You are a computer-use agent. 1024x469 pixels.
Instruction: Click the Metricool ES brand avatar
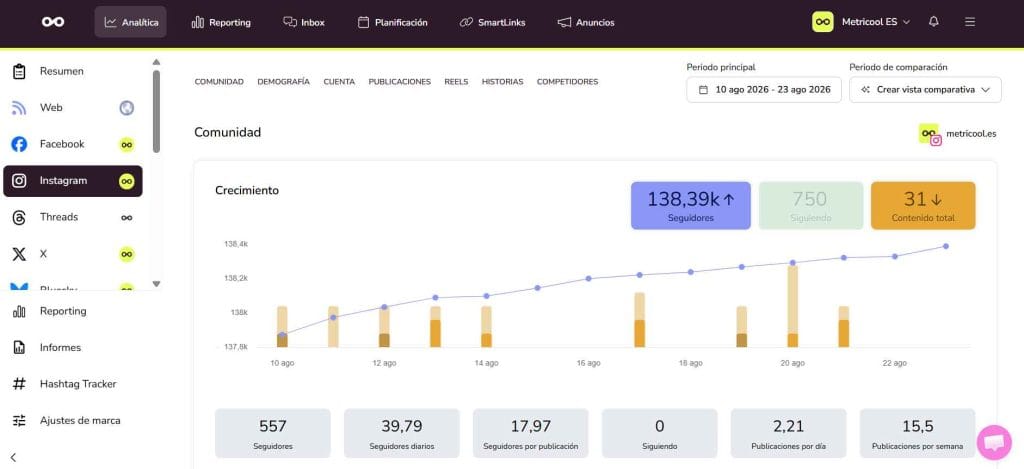tap(823, 22)
